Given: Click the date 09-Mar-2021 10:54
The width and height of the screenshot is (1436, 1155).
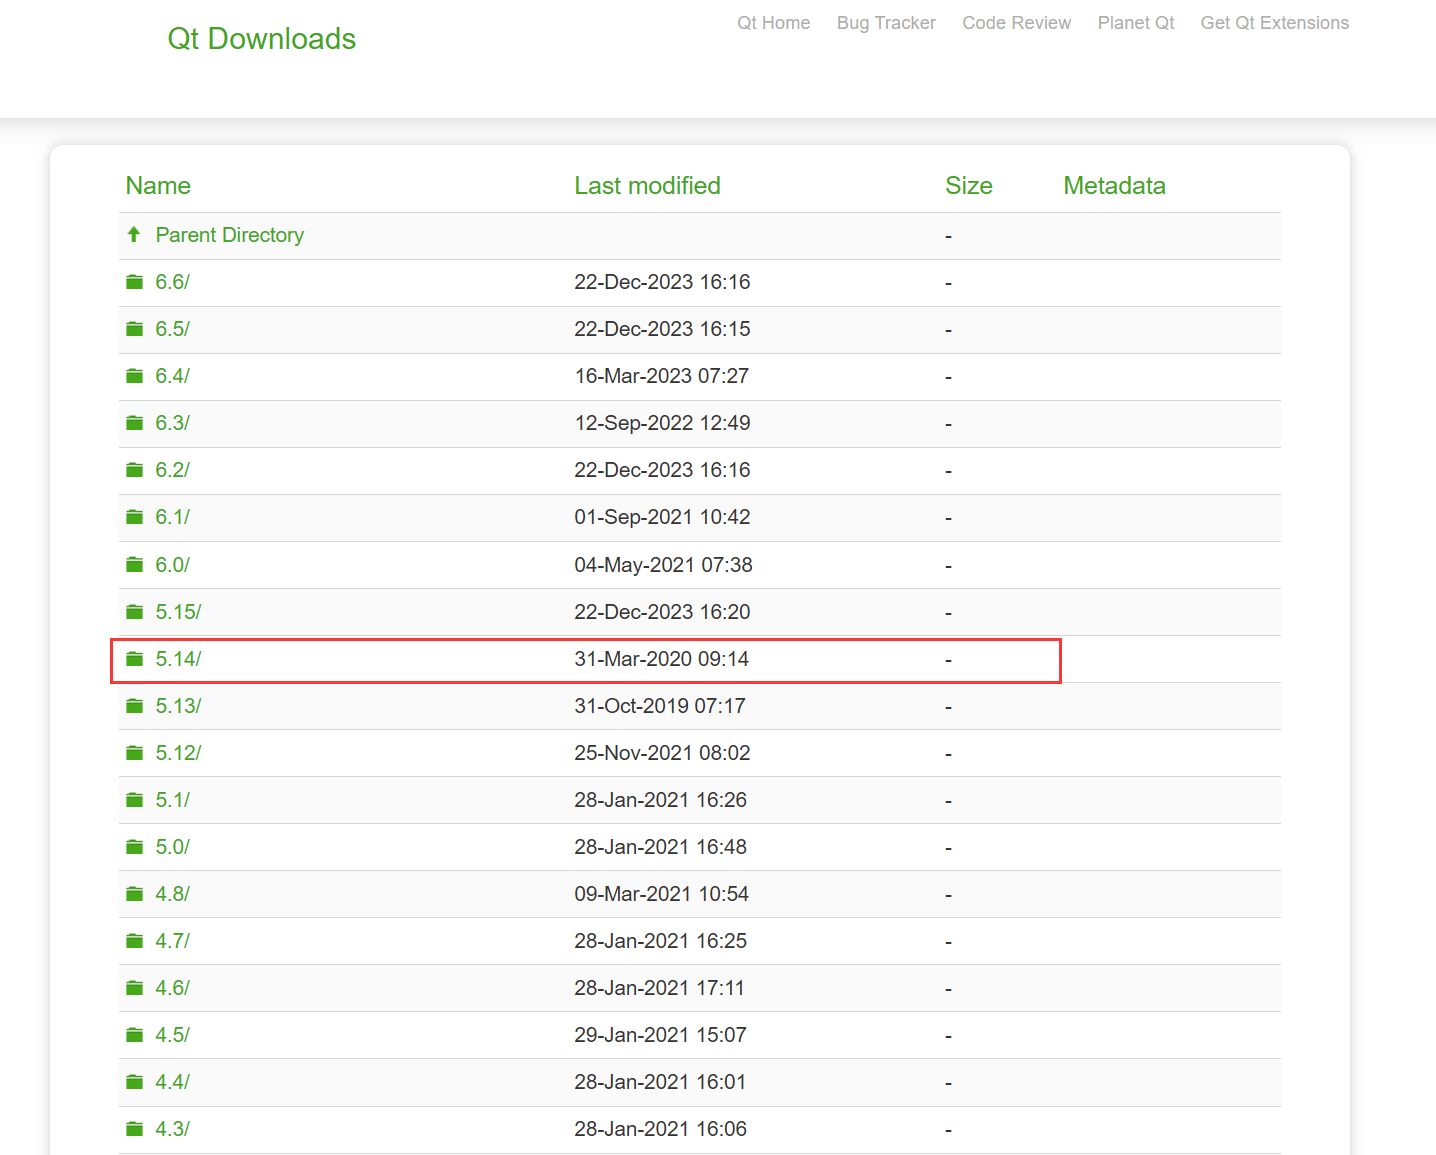Looking at the screenshot, I should coord(661,894).
